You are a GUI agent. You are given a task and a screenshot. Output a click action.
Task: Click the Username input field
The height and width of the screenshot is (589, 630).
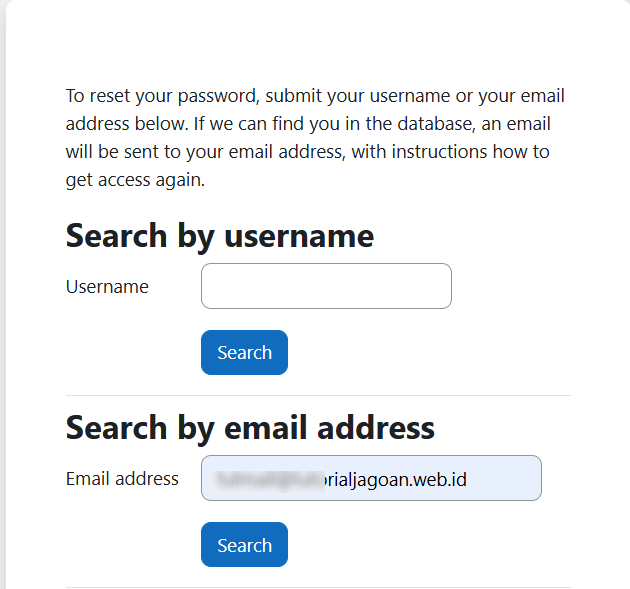(326, 286)
